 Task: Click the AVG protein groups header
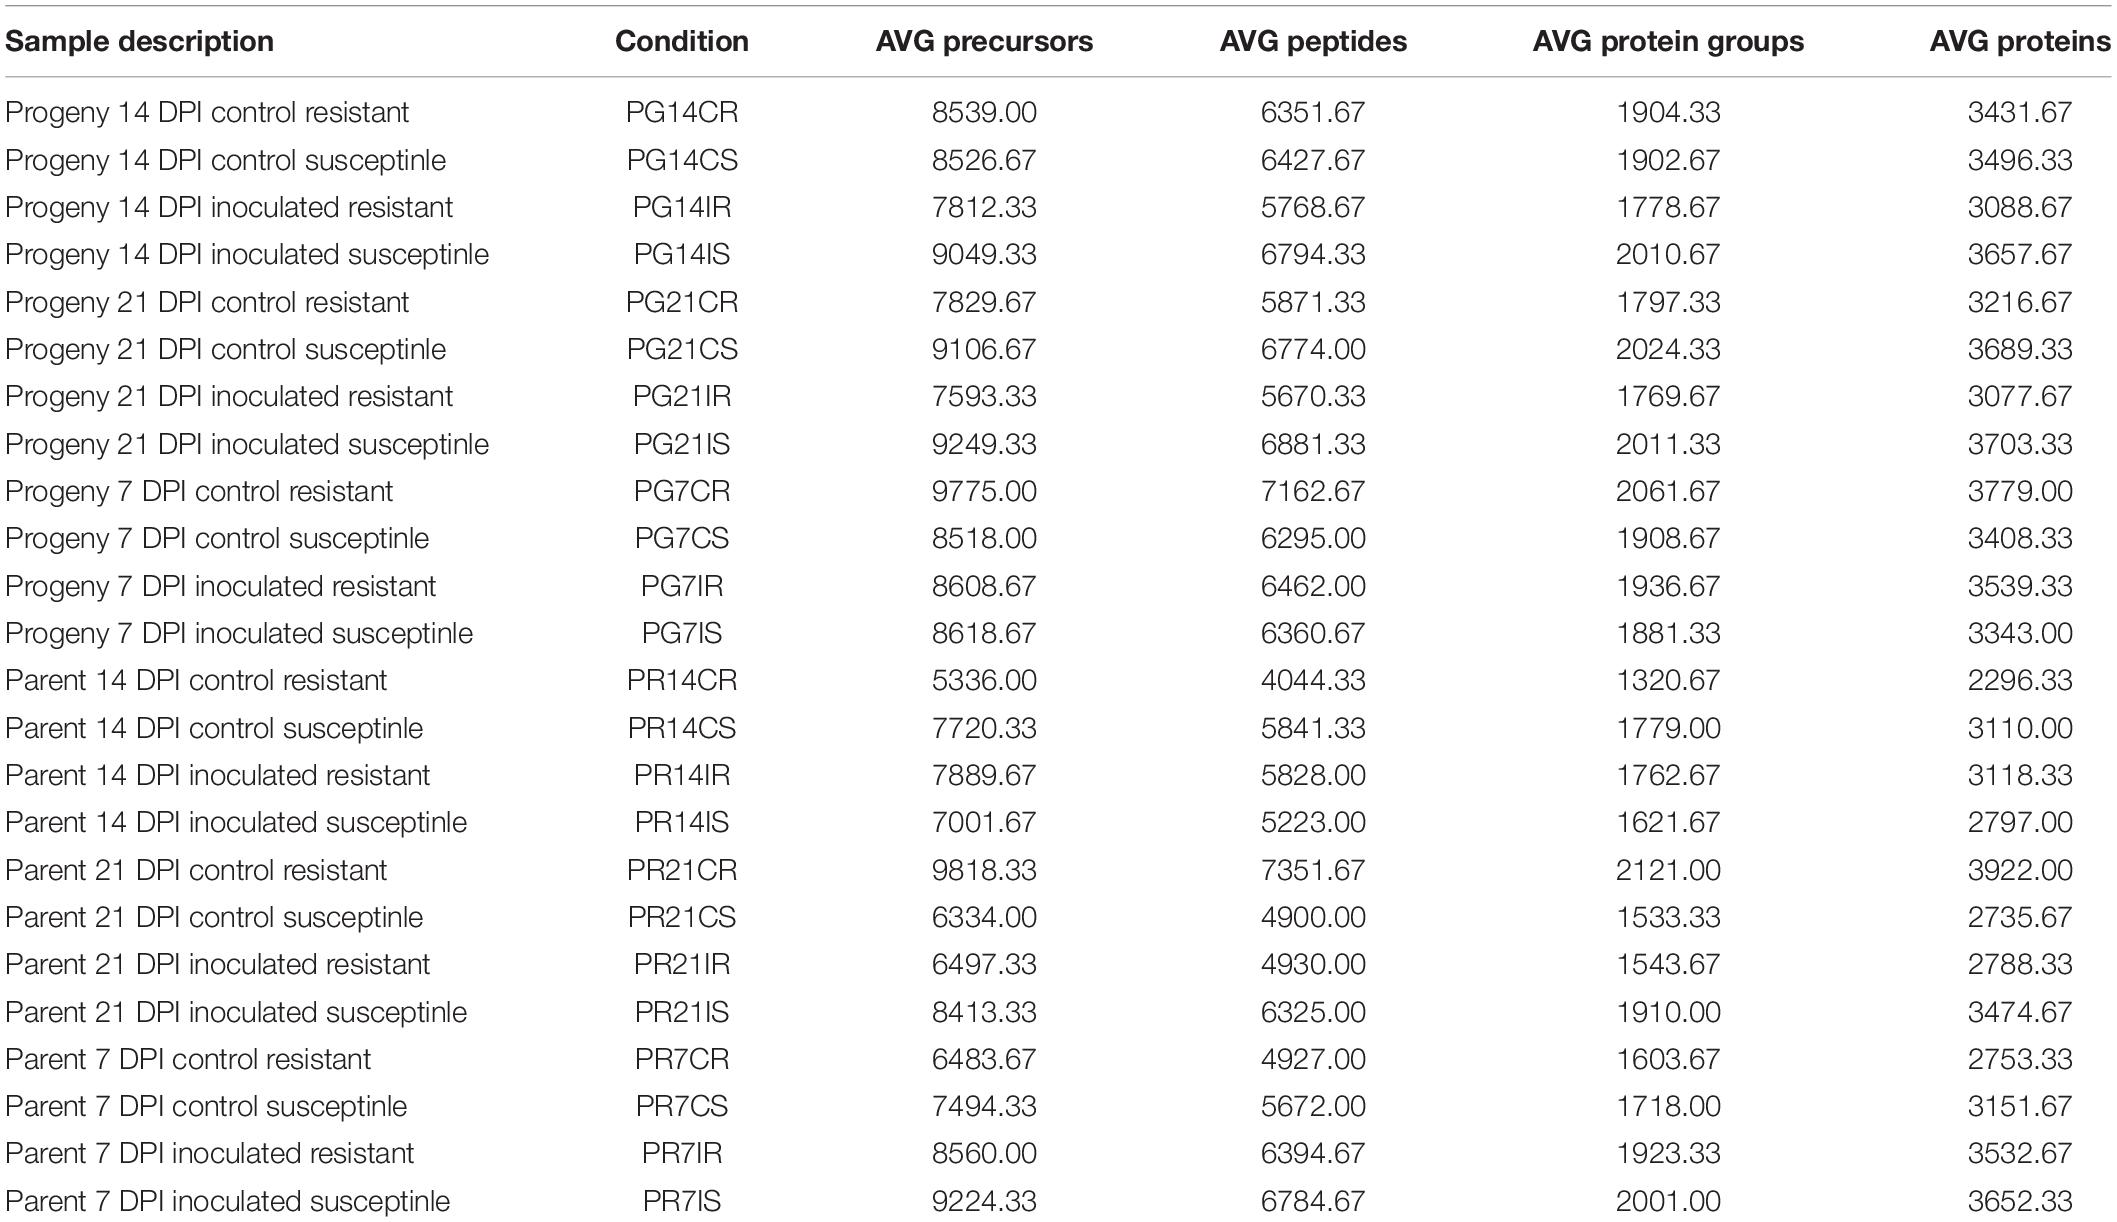[x=1668, y=41]
